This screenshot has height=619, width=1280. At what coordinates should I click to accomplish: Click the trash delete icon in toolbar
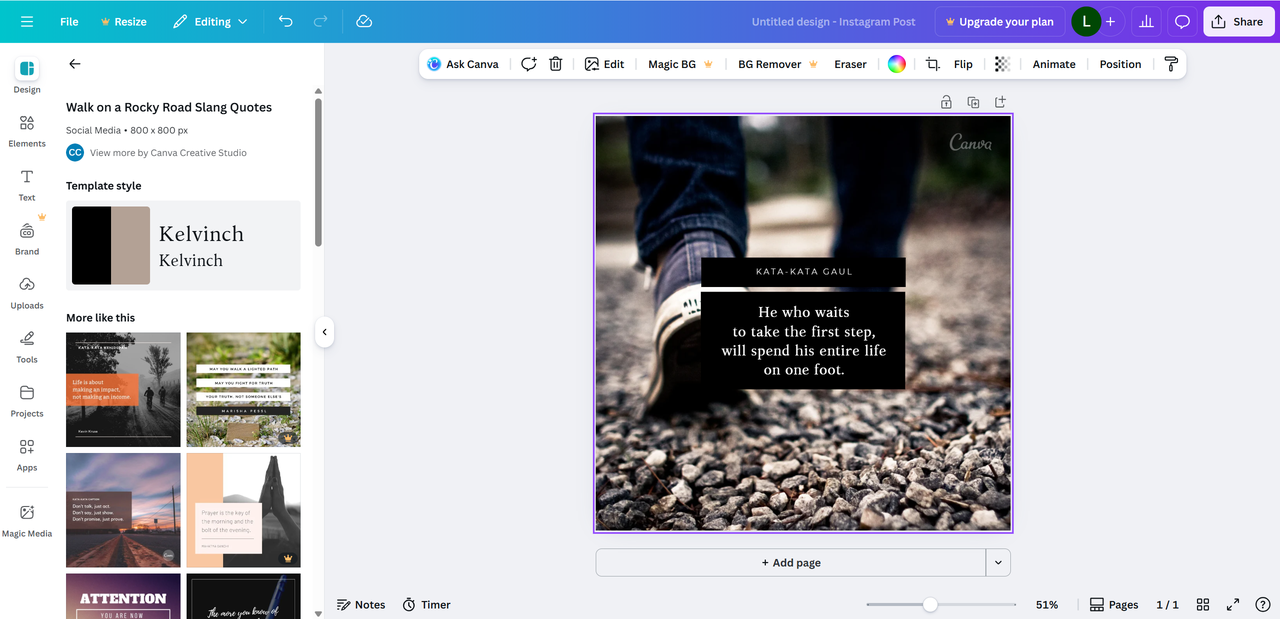click(x=556, y=64)
